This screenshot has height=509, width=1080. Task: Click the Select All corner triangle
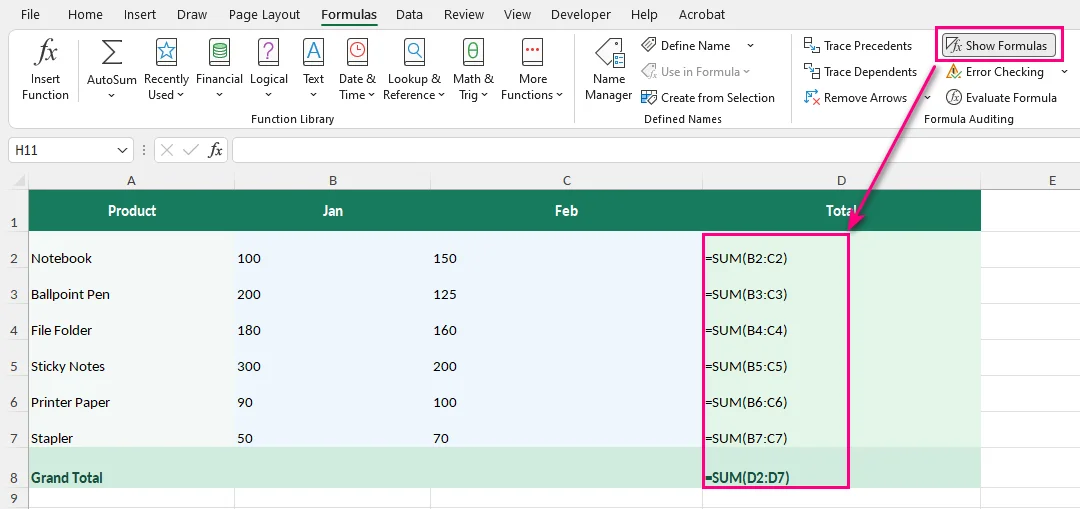pyautogui.click(x=18, y=181)
